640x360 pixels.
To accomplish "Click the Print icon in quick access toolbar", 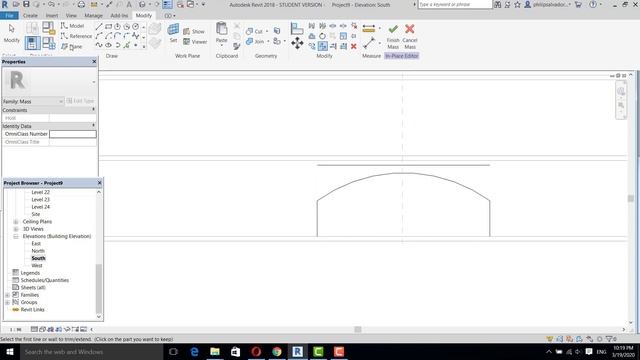I will coord(81,4).
